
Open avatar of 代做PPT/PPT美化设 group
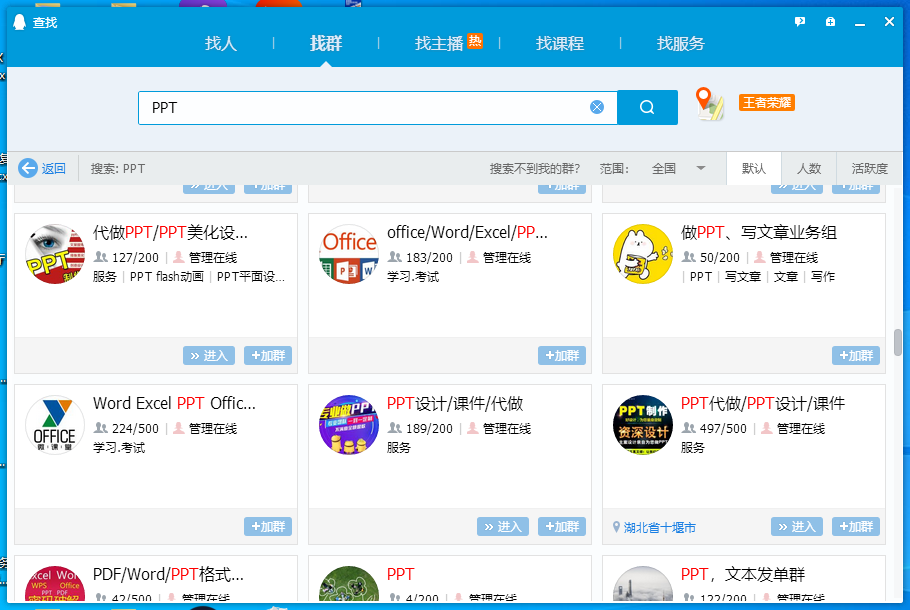coord(55,254)
